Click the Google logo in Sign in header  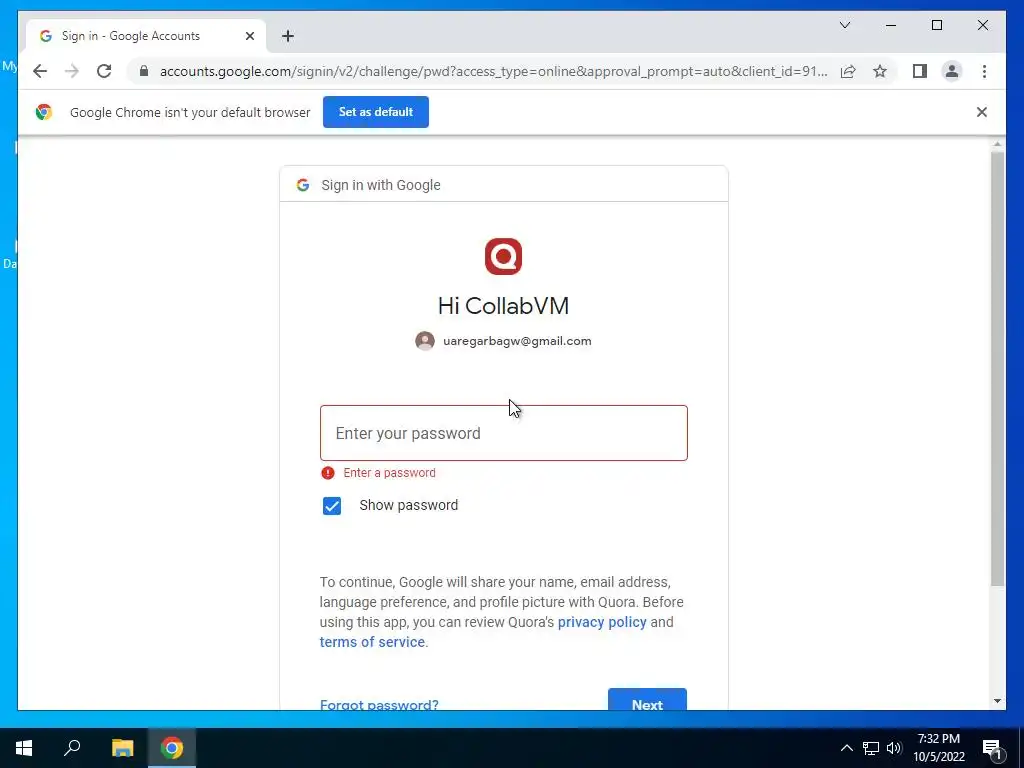tap(302, 185)
